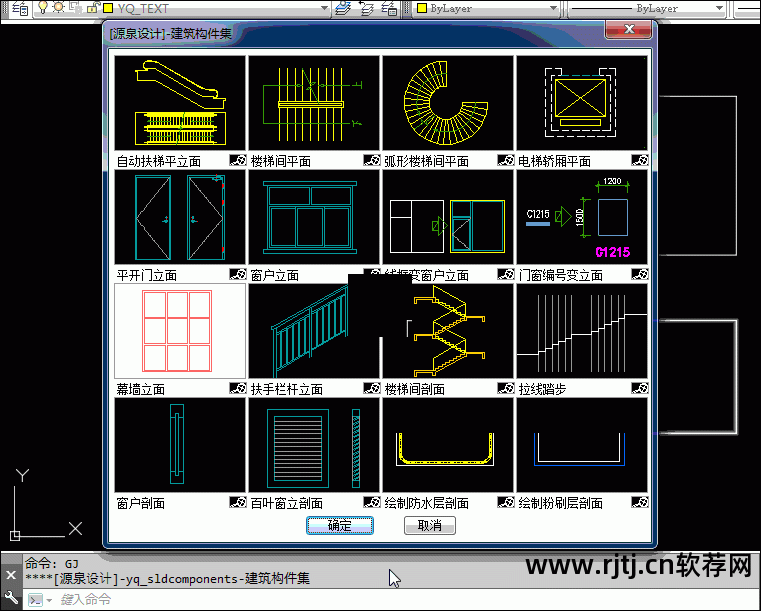Screen dimensions: 761x611
Task: Select the 楼梯间剖面 thumbnail
Action: 448,331
